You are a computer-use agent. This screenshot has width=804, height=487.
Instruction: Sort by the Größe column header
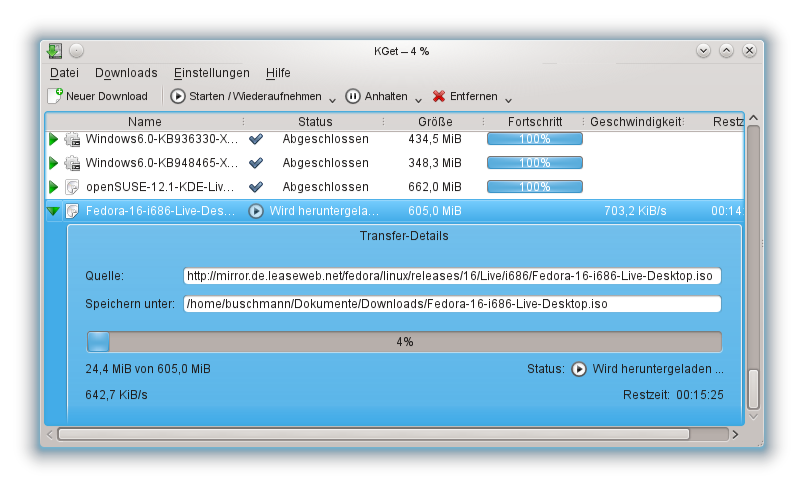click(435, 121)
